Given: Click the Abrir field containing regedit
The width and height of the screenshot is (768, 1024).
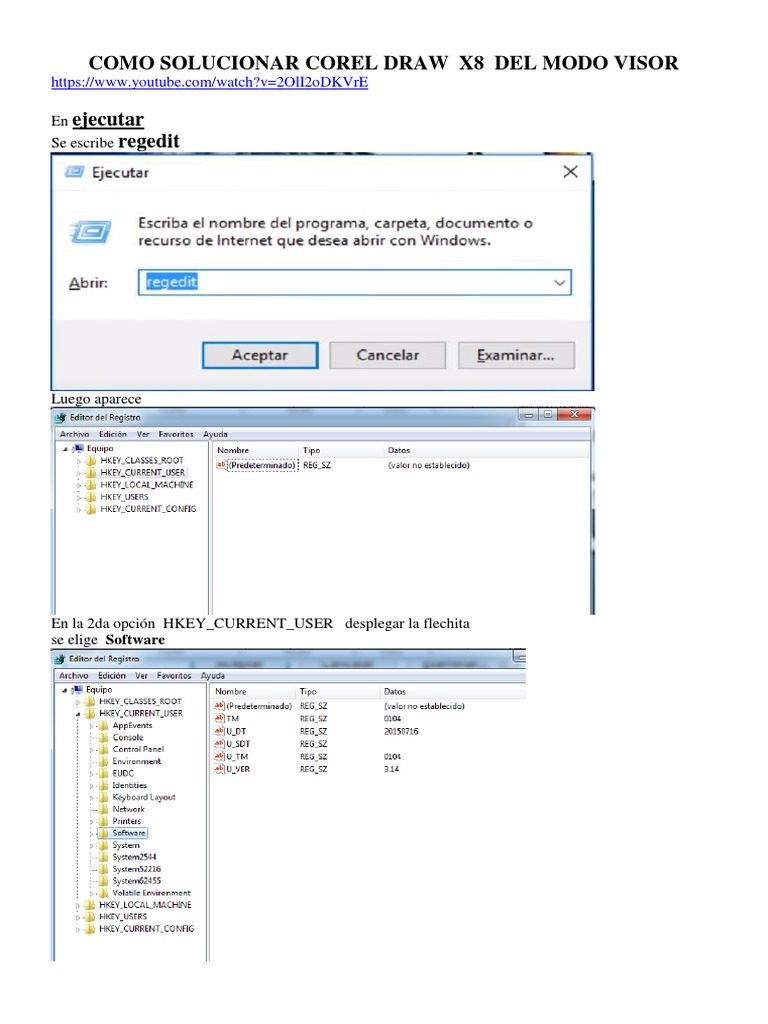Looking at the screenshot, I should [355, 282].
